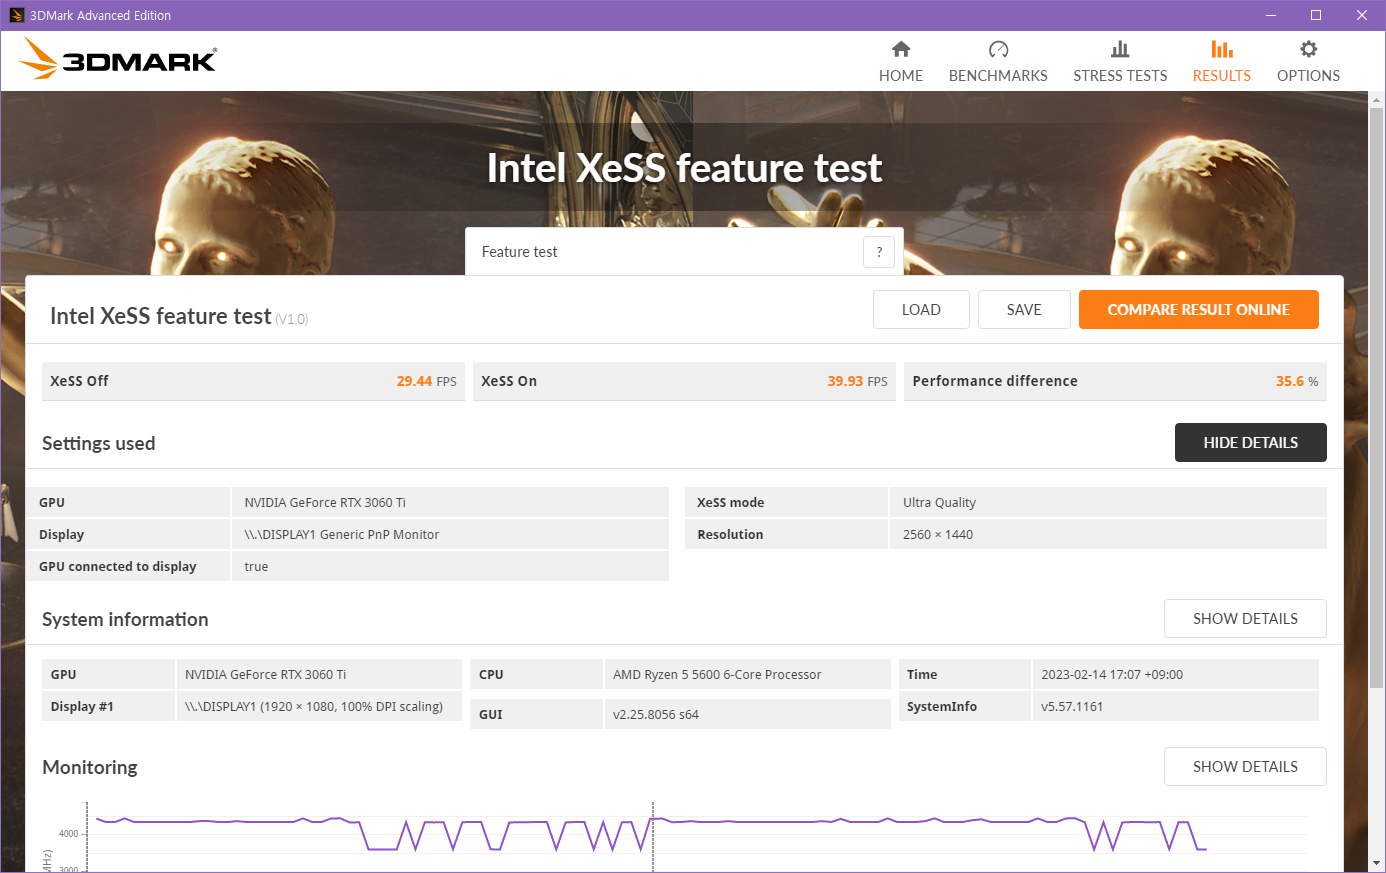Viewport: 1386px width, 873px height.
Task: Click the Settings used heading
Action: 99,443
